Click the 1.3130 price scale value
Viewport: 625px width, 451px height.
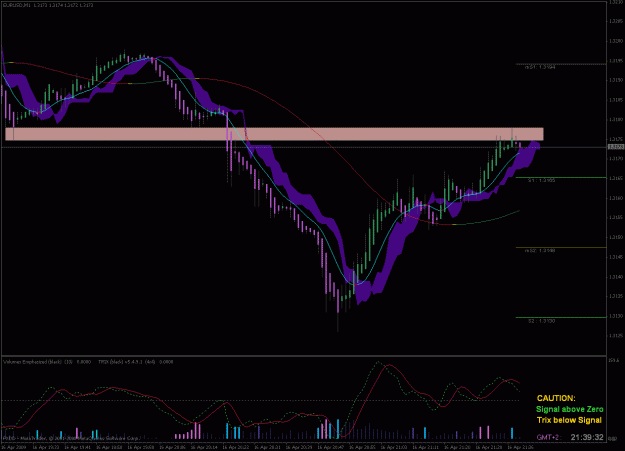click(x=616, y=316)
